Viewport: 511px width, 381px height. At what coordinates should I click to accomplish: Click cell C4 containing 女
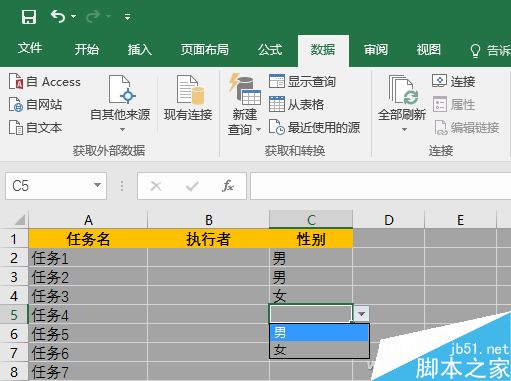[x=311, y=296]
